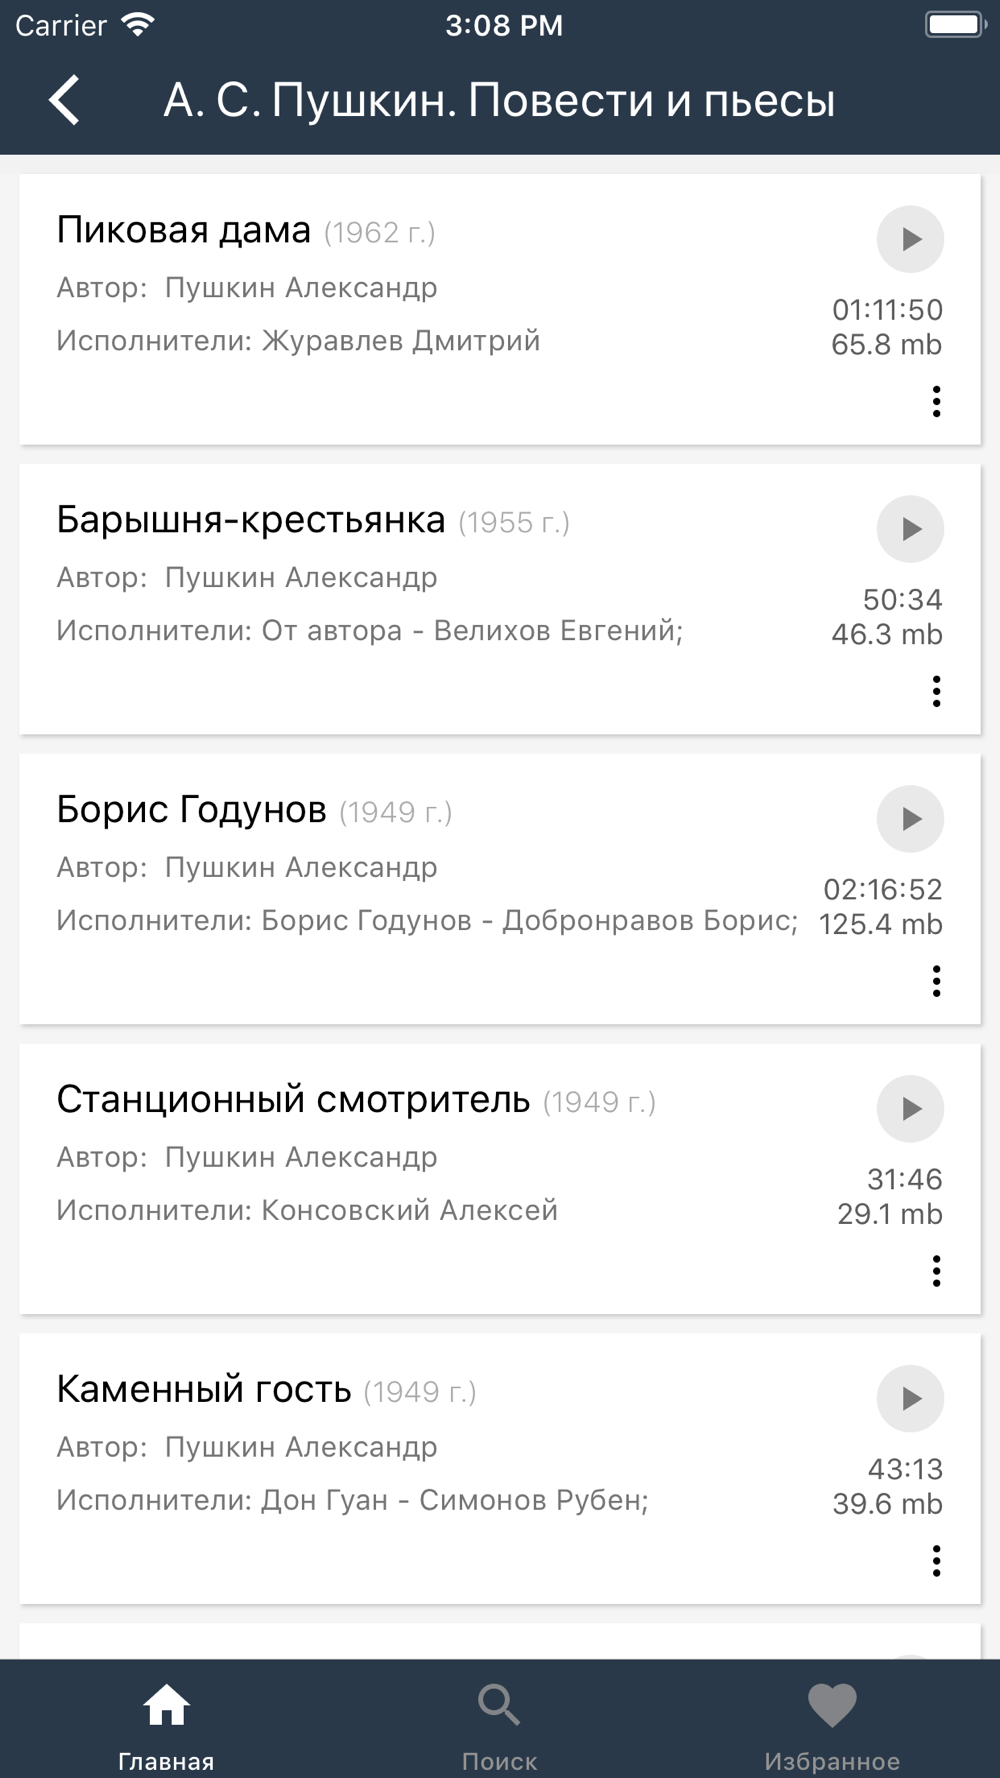Play Пиковая дама audiobook
The image size is (1000, 1778).
(x=910, y=239)
